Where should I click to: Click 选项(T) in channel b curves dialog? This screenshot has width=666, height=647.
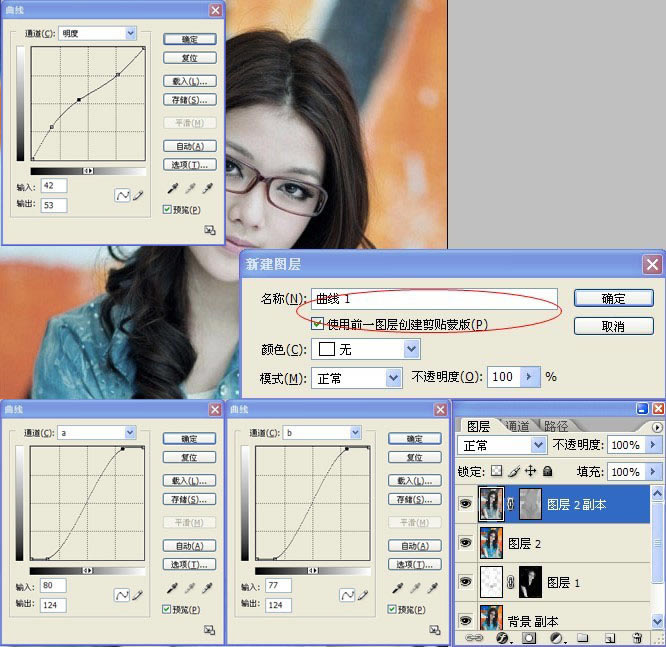tap(415, 564)
